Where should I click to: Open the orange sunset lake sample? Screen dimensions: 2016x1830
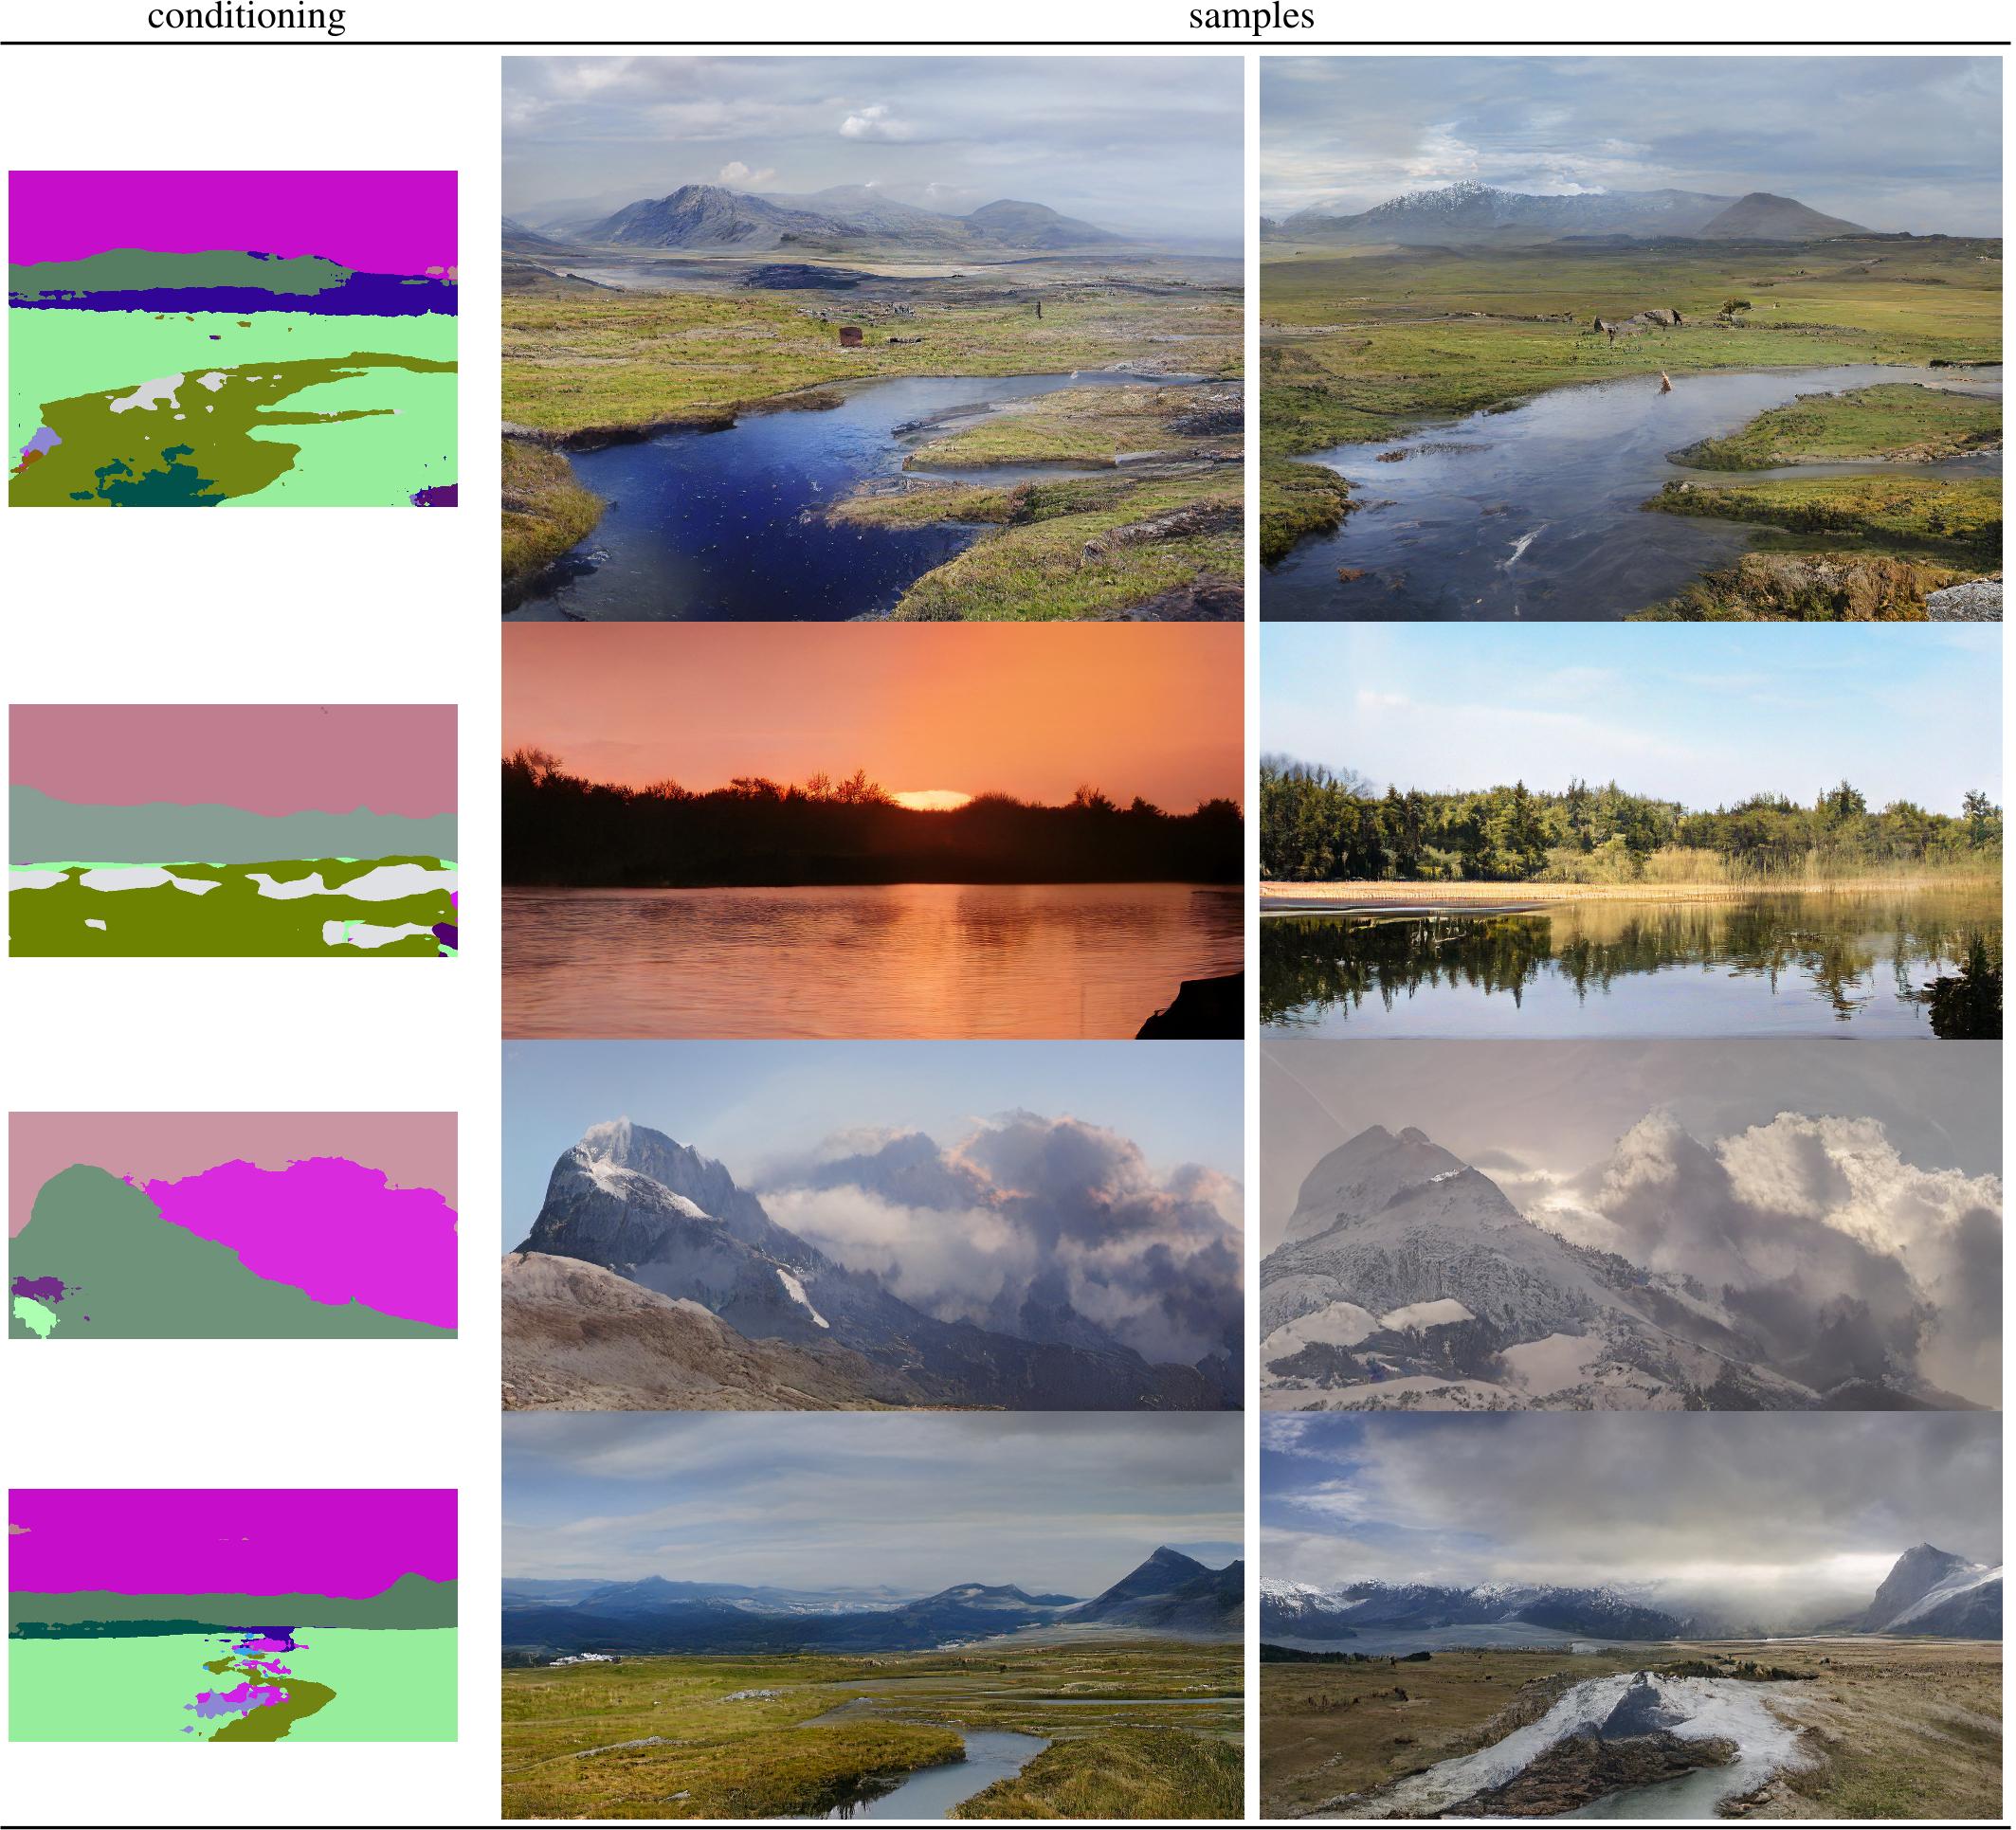(872, 830)
